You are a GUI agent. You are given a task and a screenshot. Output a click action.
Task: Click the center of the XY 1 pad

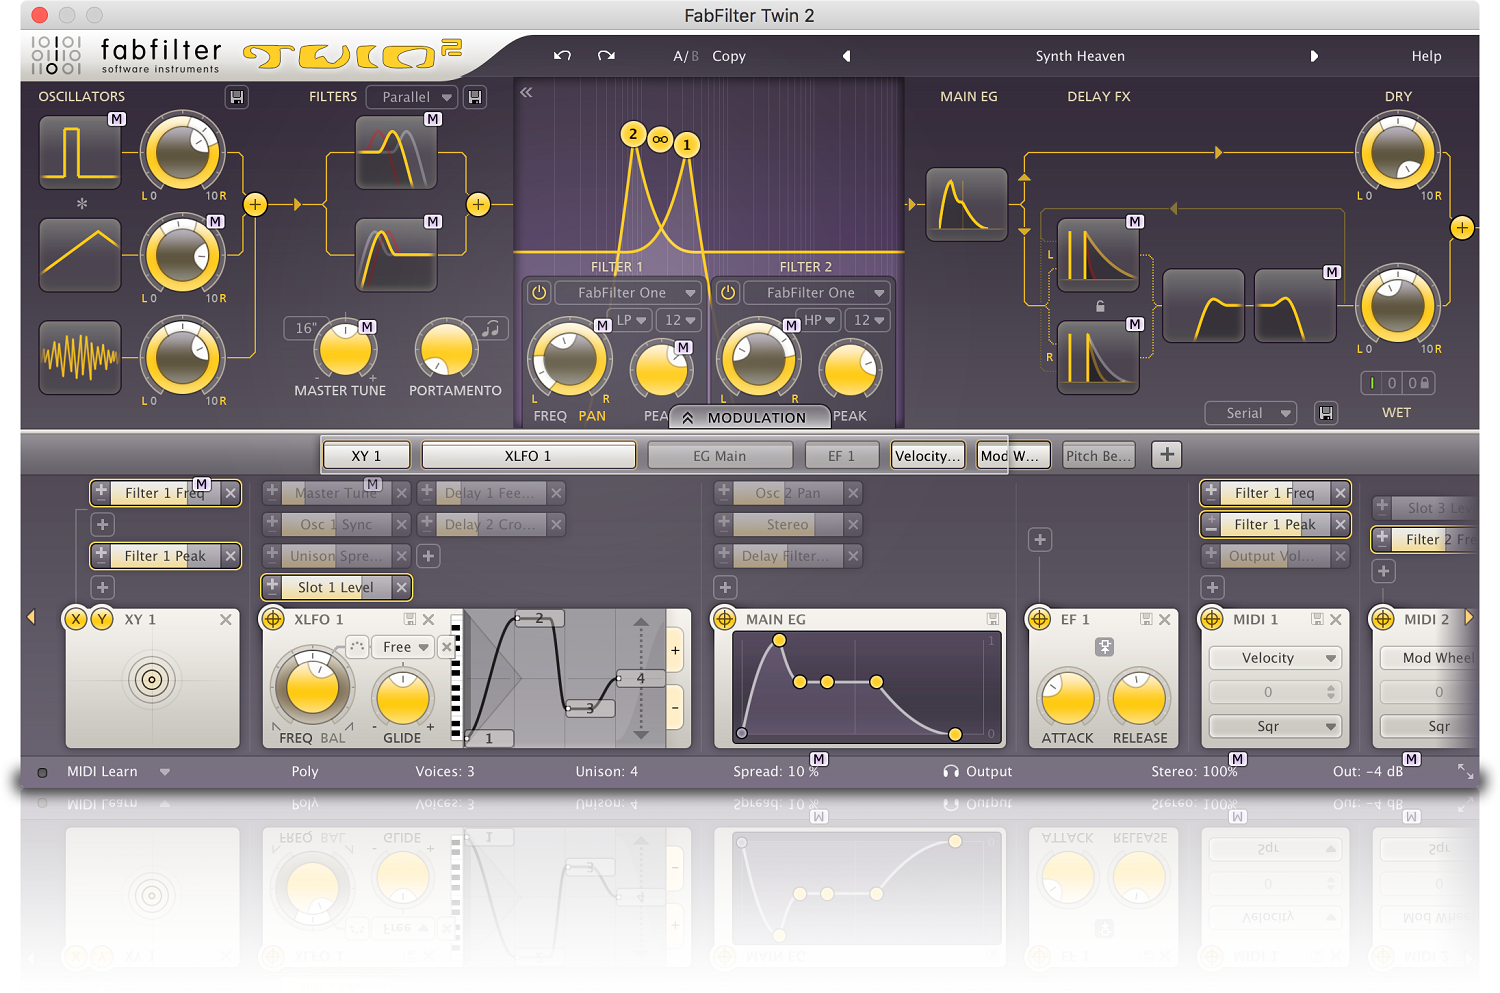[152, 680]
